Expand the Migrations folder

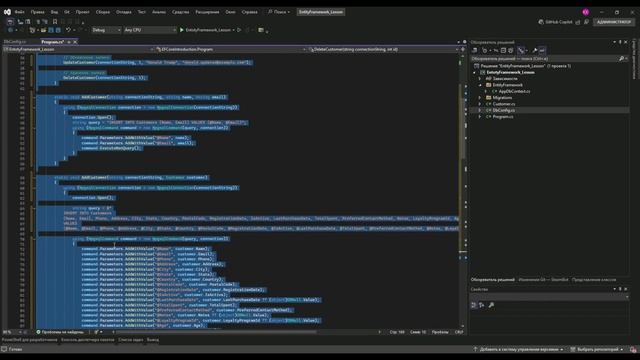(x=480, y=98)
